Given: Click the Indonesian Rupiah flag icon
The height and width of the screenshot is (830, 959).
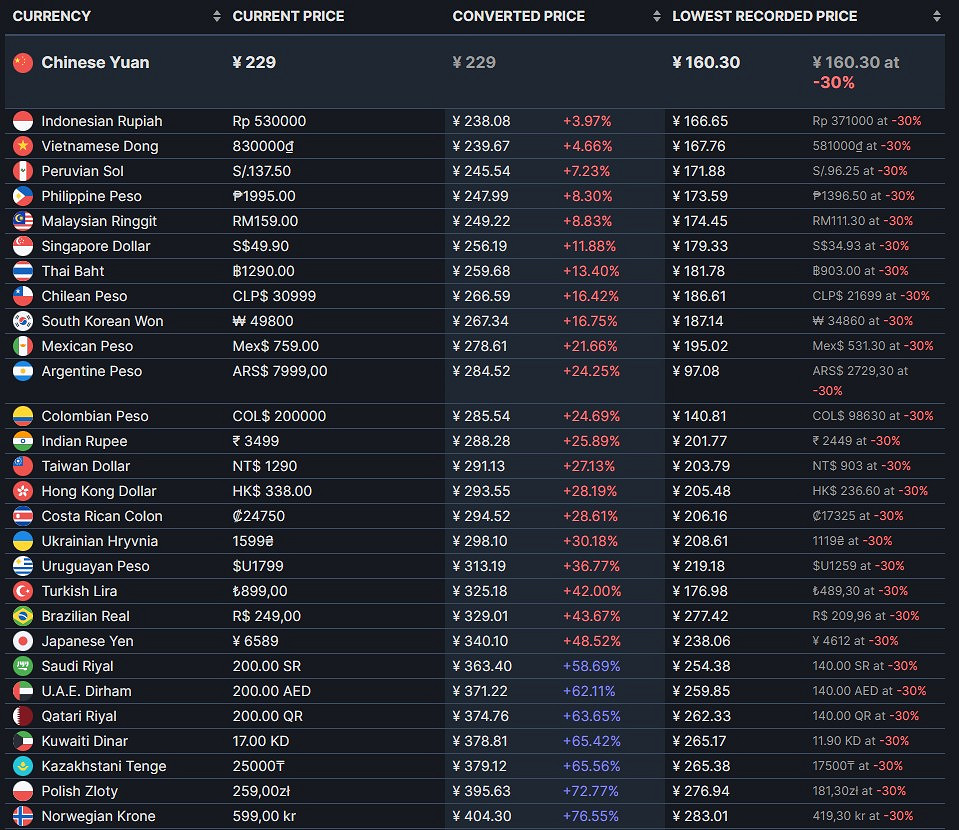Looking at the screenshot, I should [23, 121].
